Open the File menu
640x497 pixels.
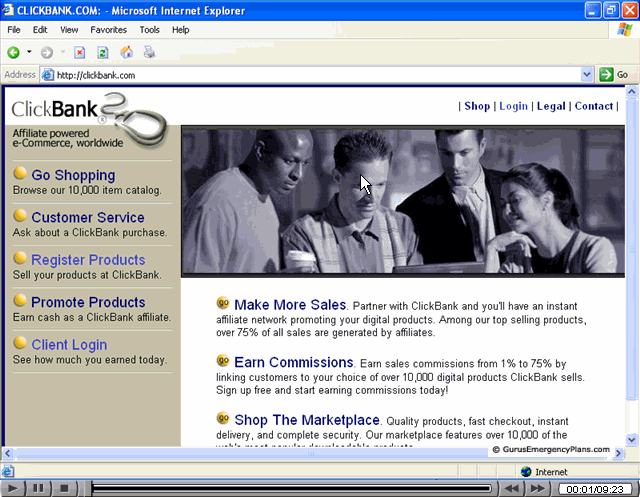tap(13, 30)
